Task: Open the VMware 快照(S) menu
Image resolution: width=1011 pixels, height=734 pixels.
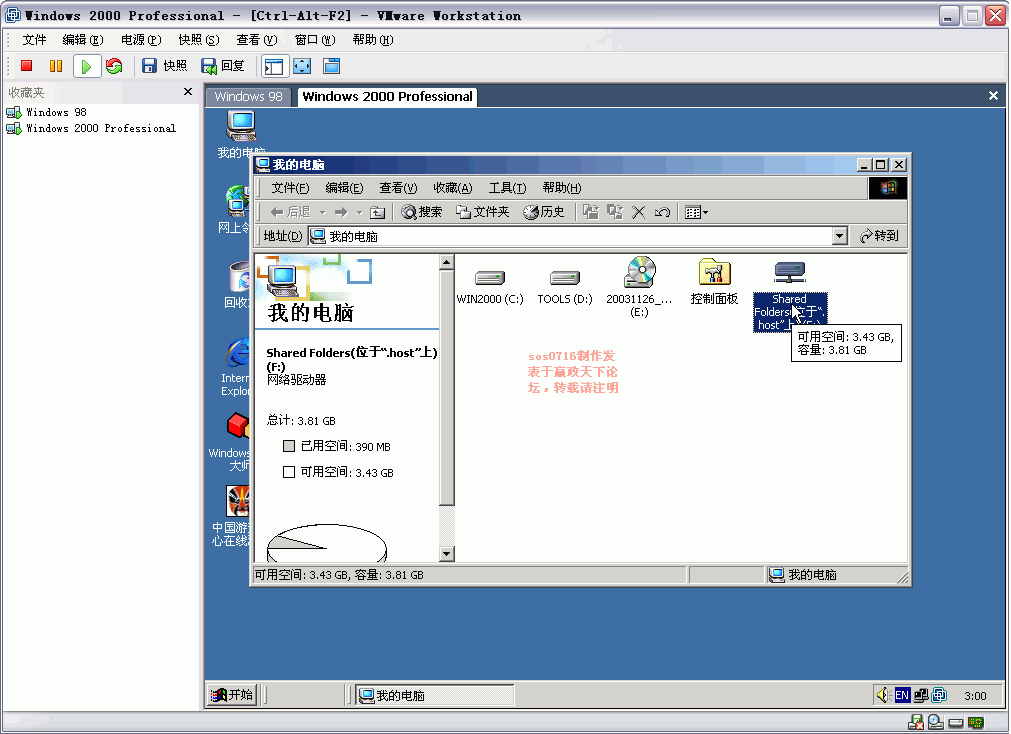Action: coord(199,40)
